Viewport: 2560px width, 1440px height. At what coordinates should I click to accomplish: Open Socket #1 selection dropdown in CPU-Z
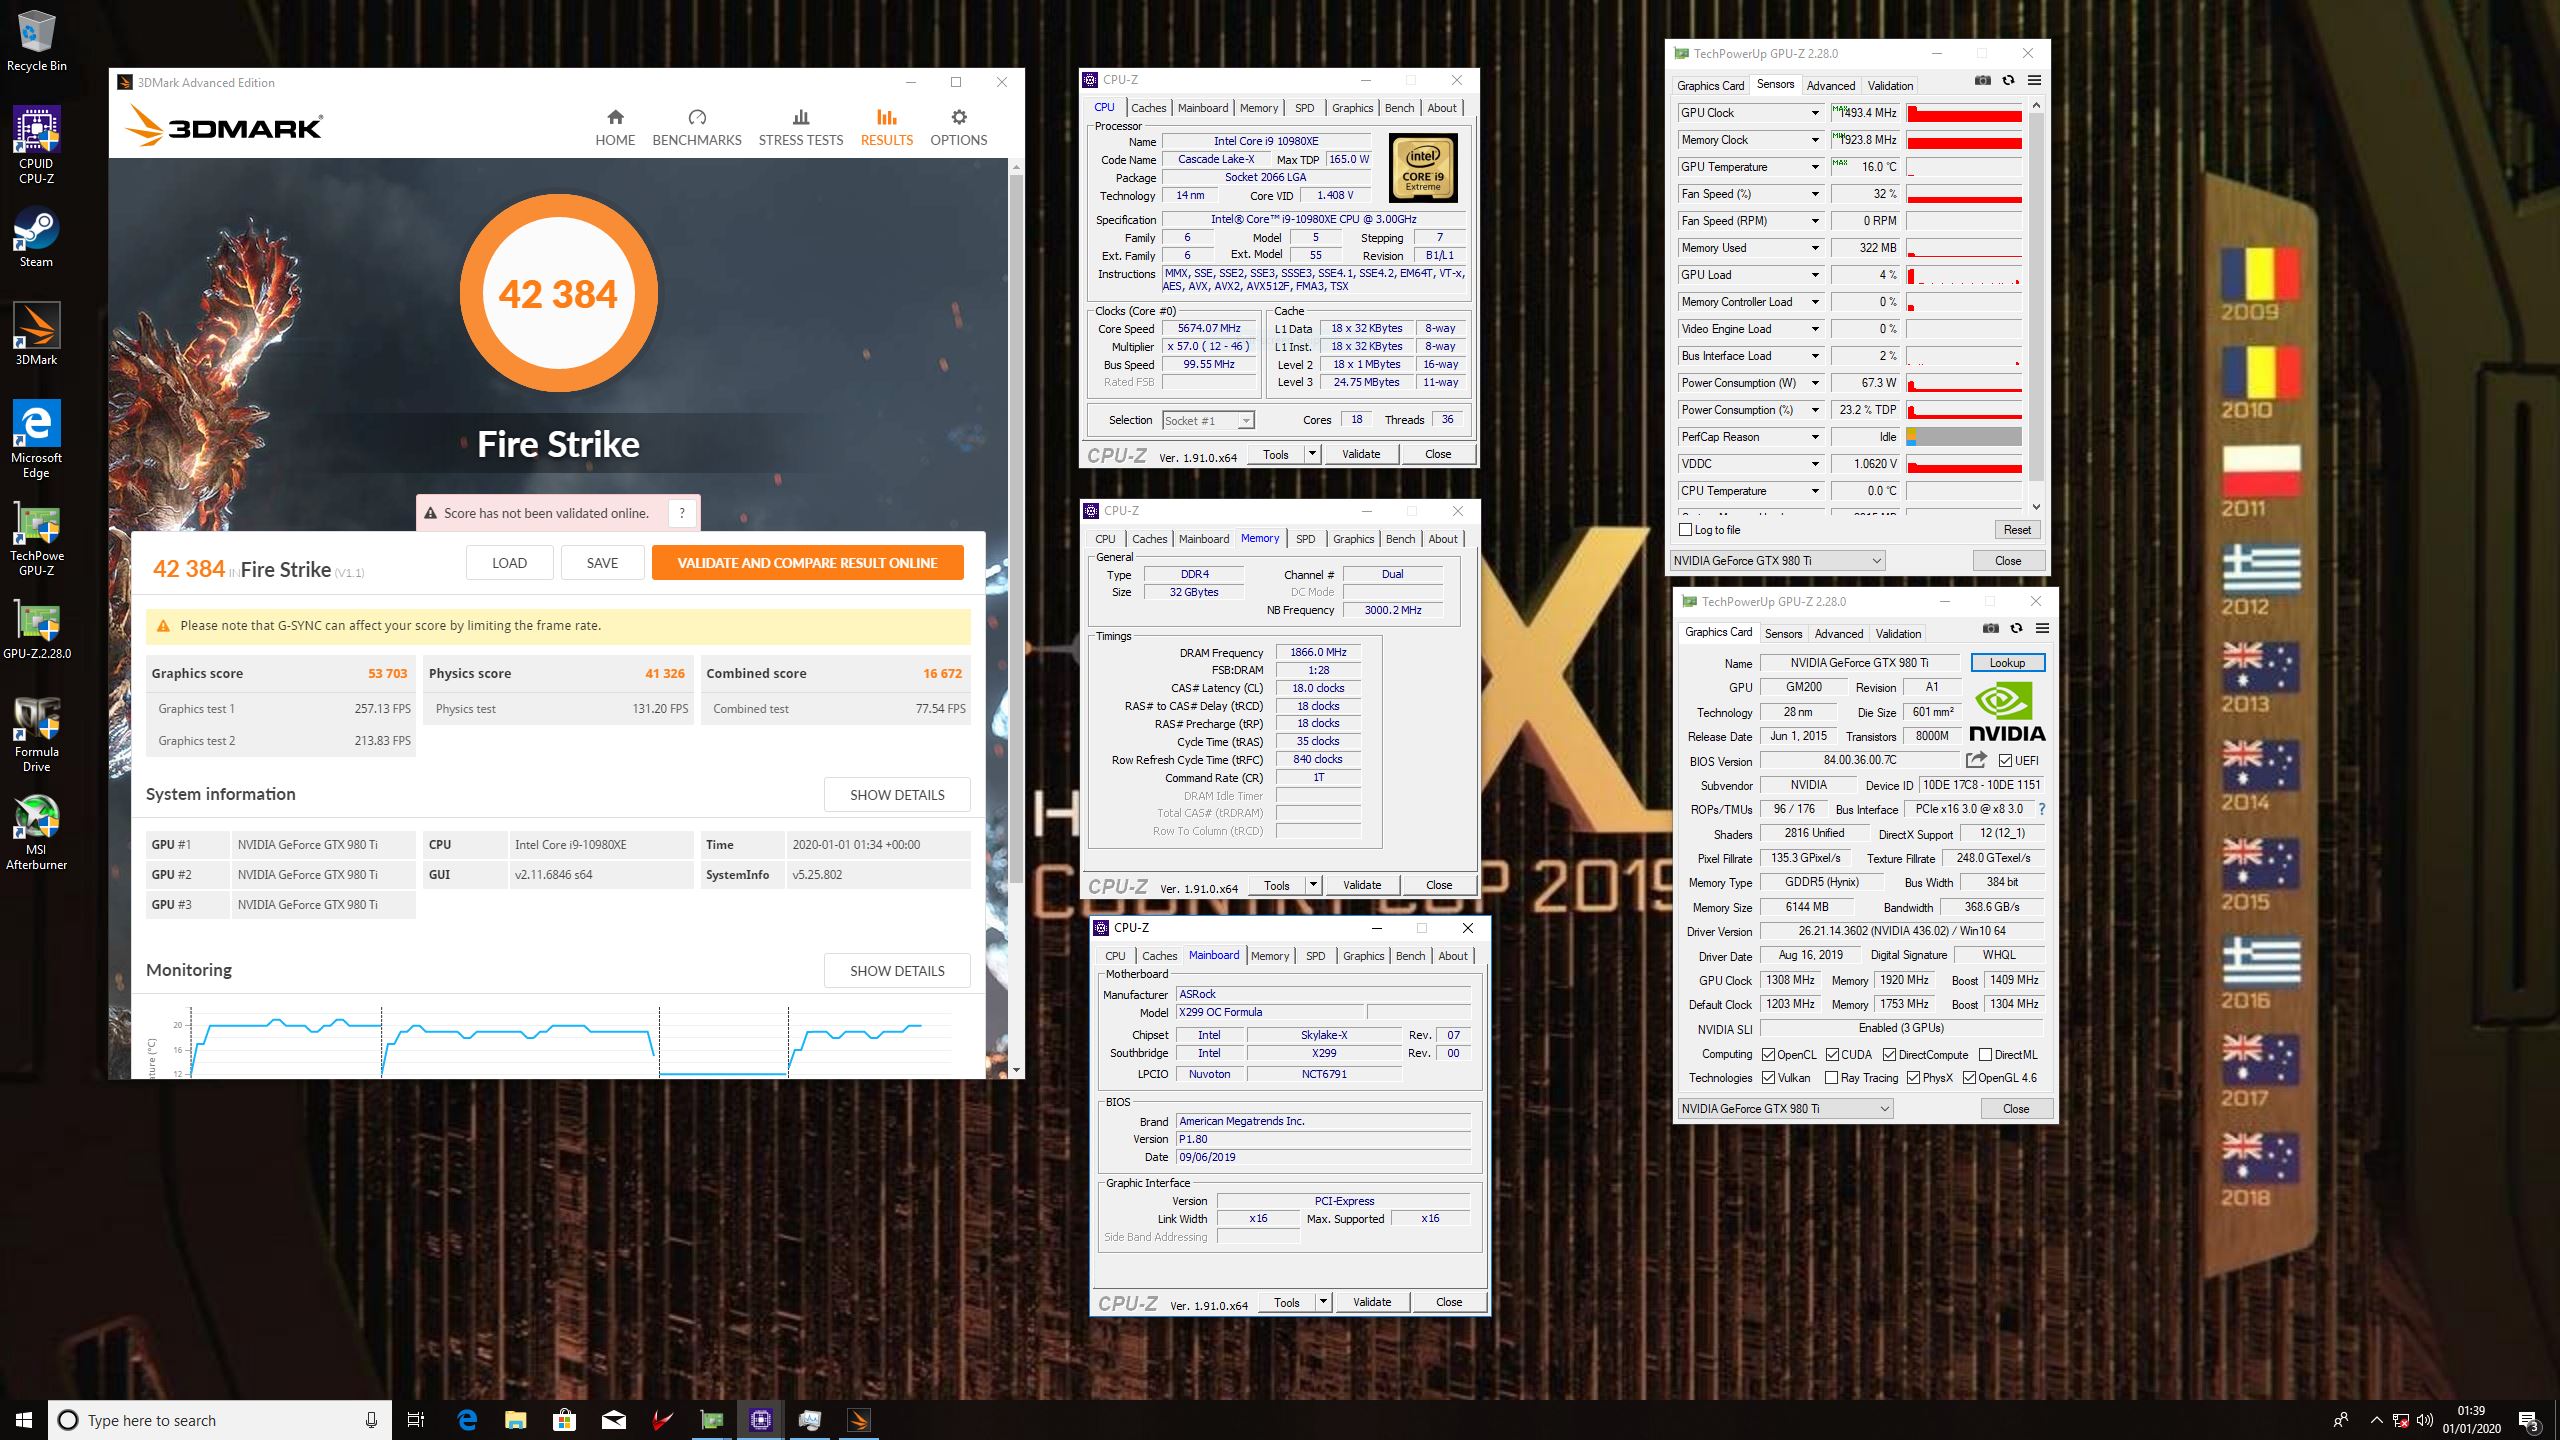1208,420
